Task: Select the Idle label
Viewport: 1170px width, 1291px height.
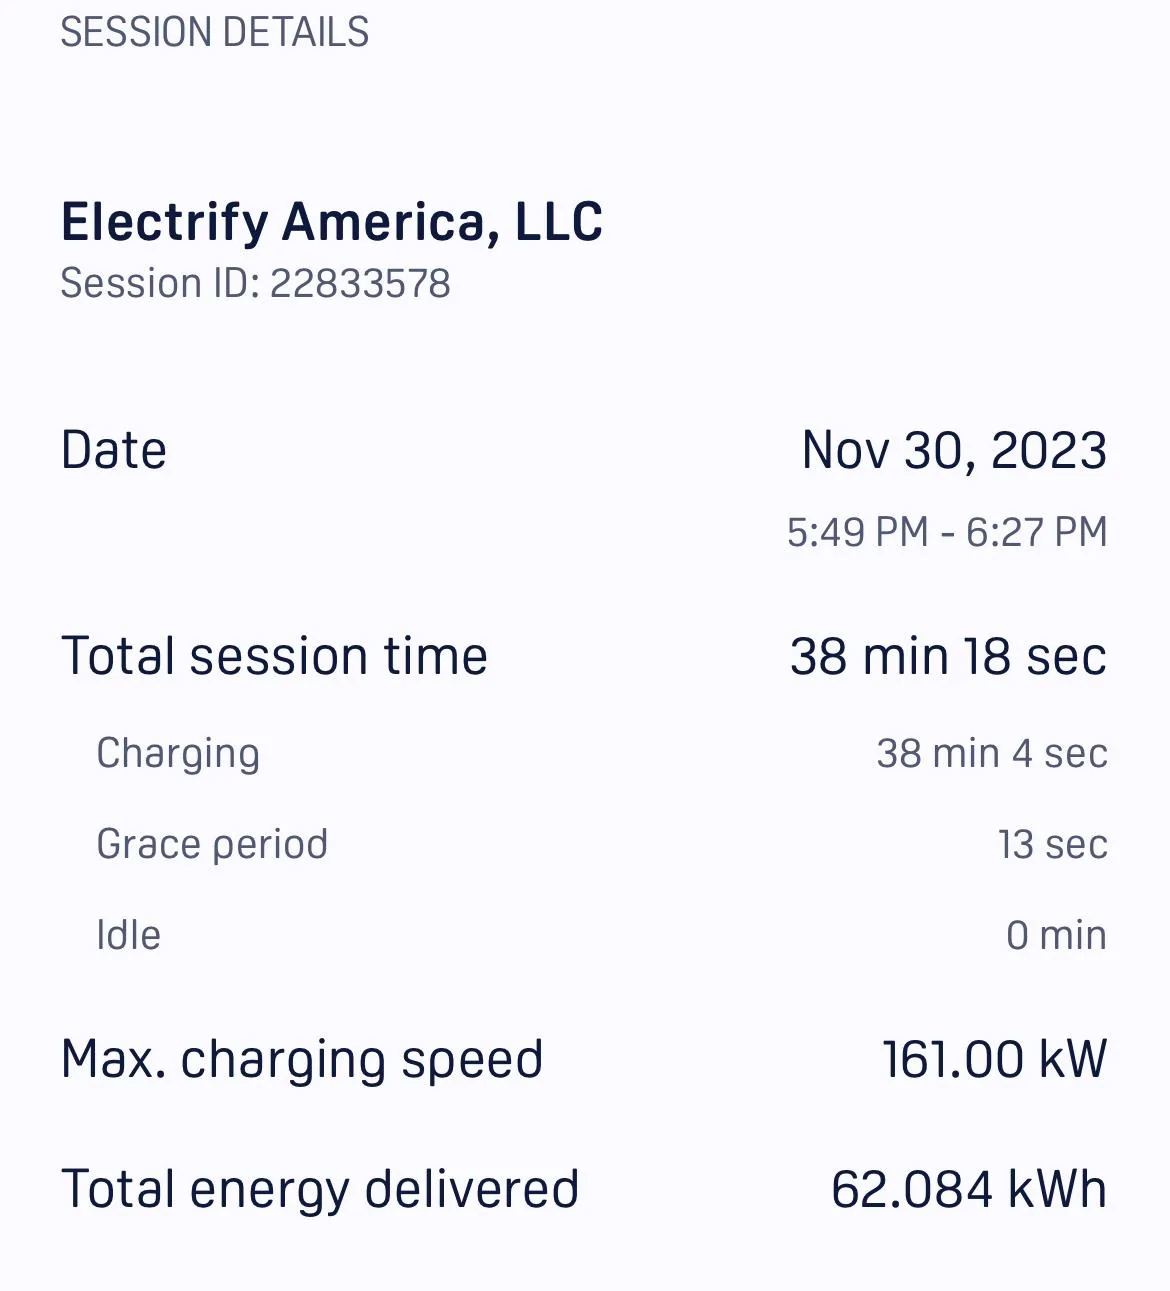Action: pyautogui.click(x=128, y=936)
